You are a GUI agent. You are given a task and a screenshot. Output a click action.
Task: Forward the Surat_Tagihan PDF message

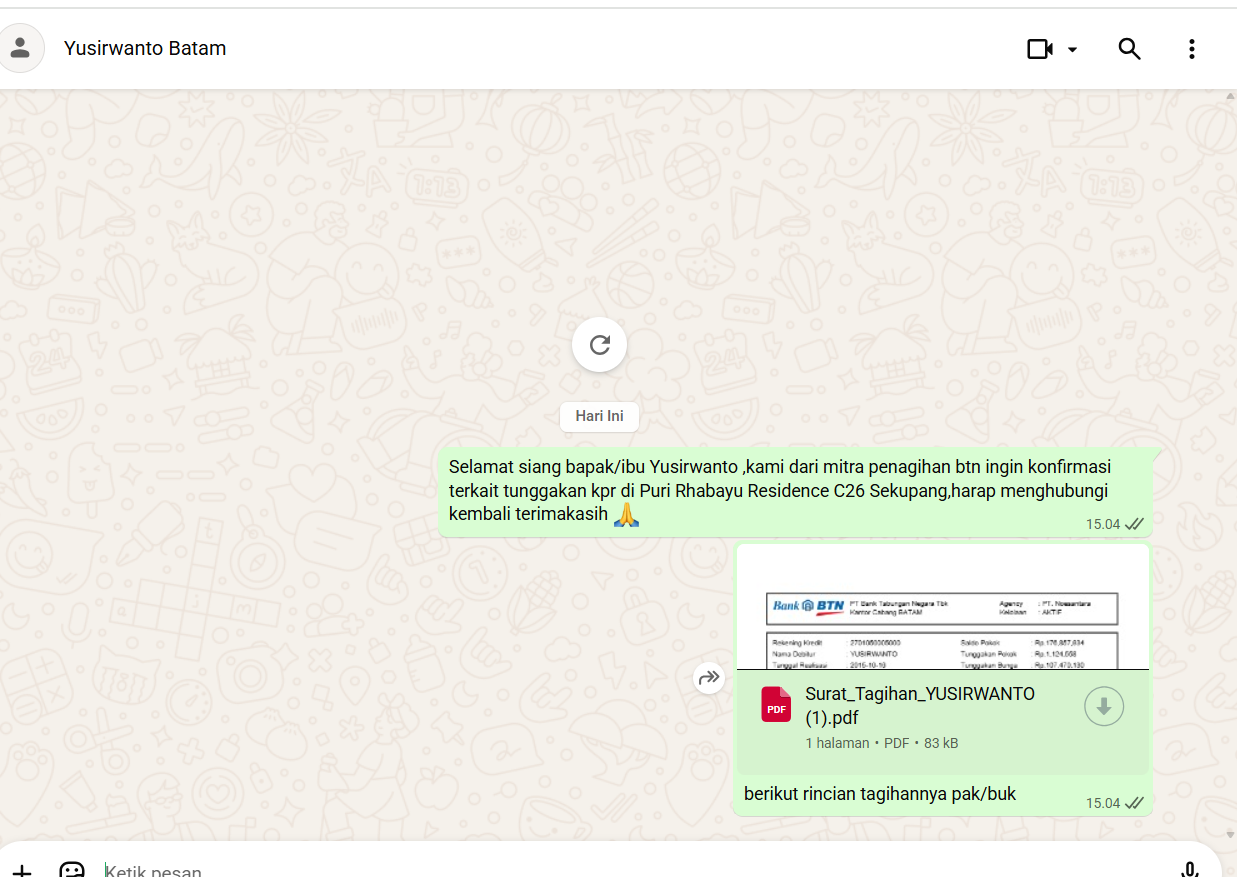pyautogui.click(x=709, y=678)
